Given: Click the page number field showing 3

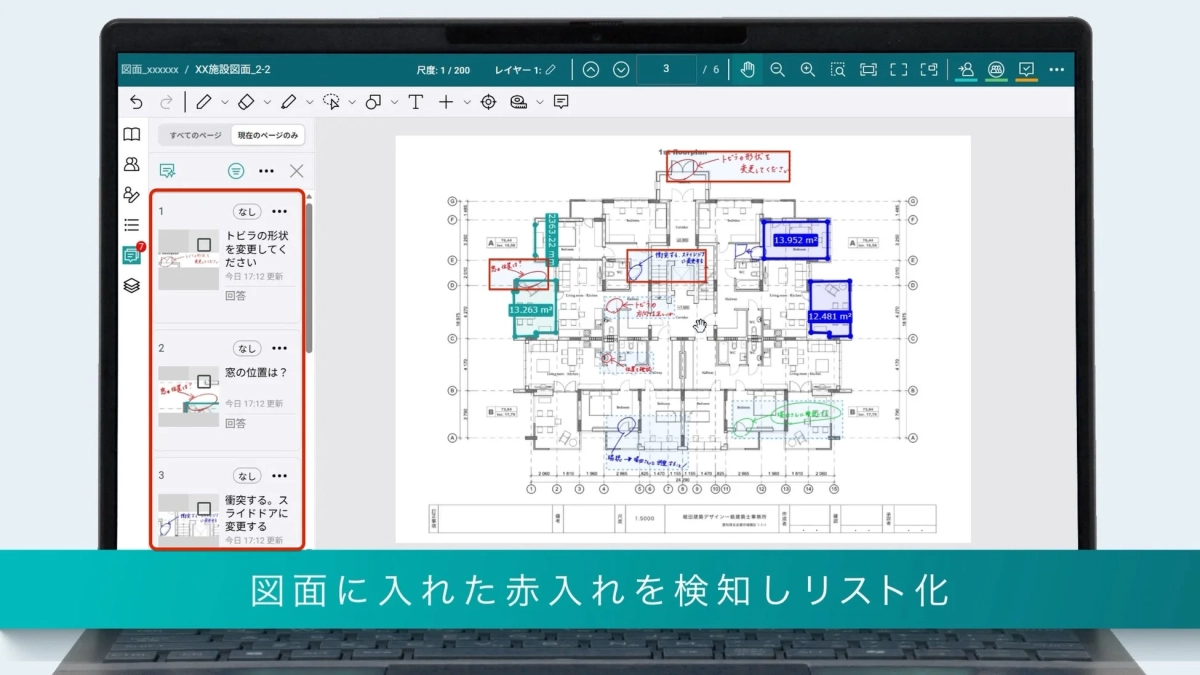Looking at the screenshot, I should click(666, 69).
